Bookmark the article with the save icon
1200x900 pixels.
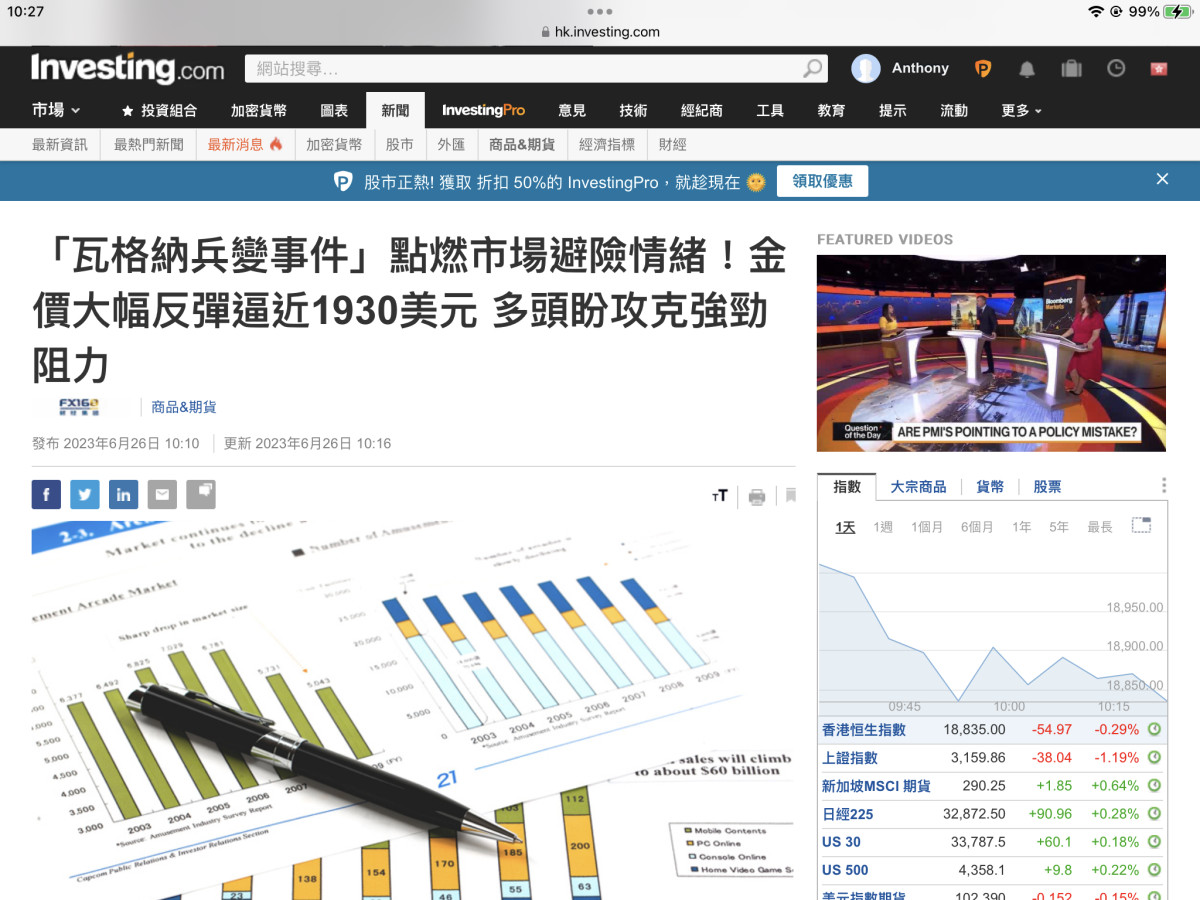coord(791,495)
